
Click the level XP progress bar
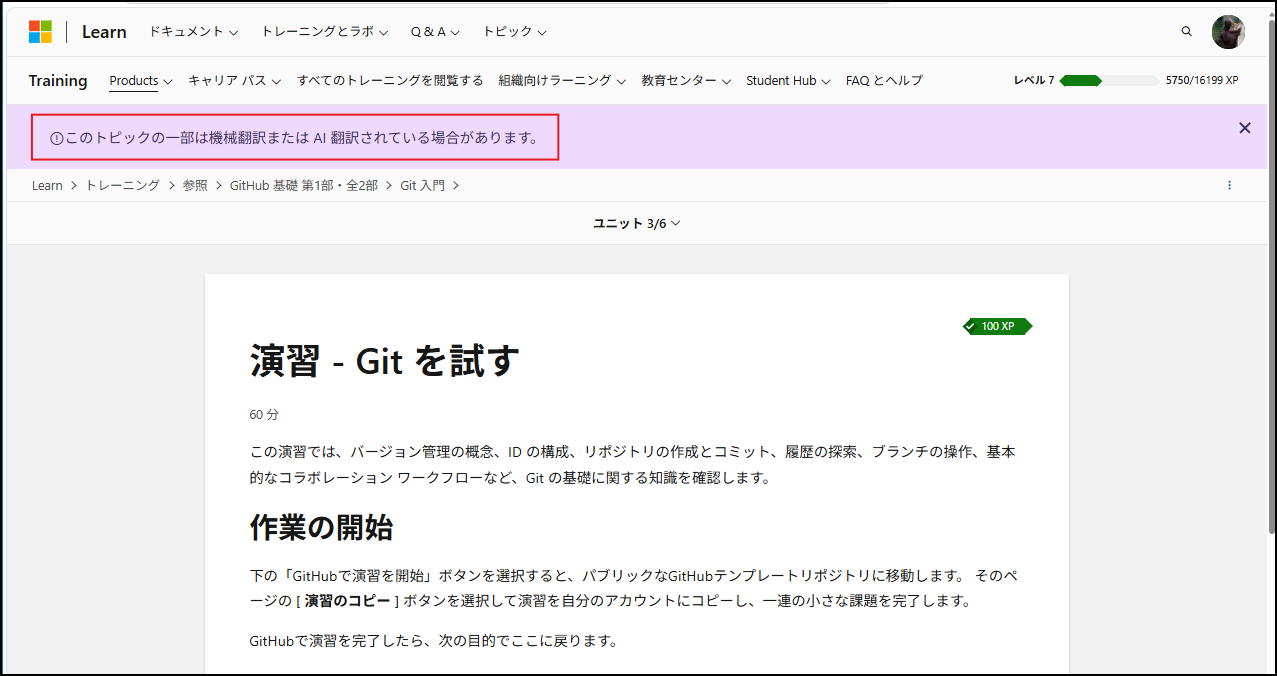point(1110,80)
